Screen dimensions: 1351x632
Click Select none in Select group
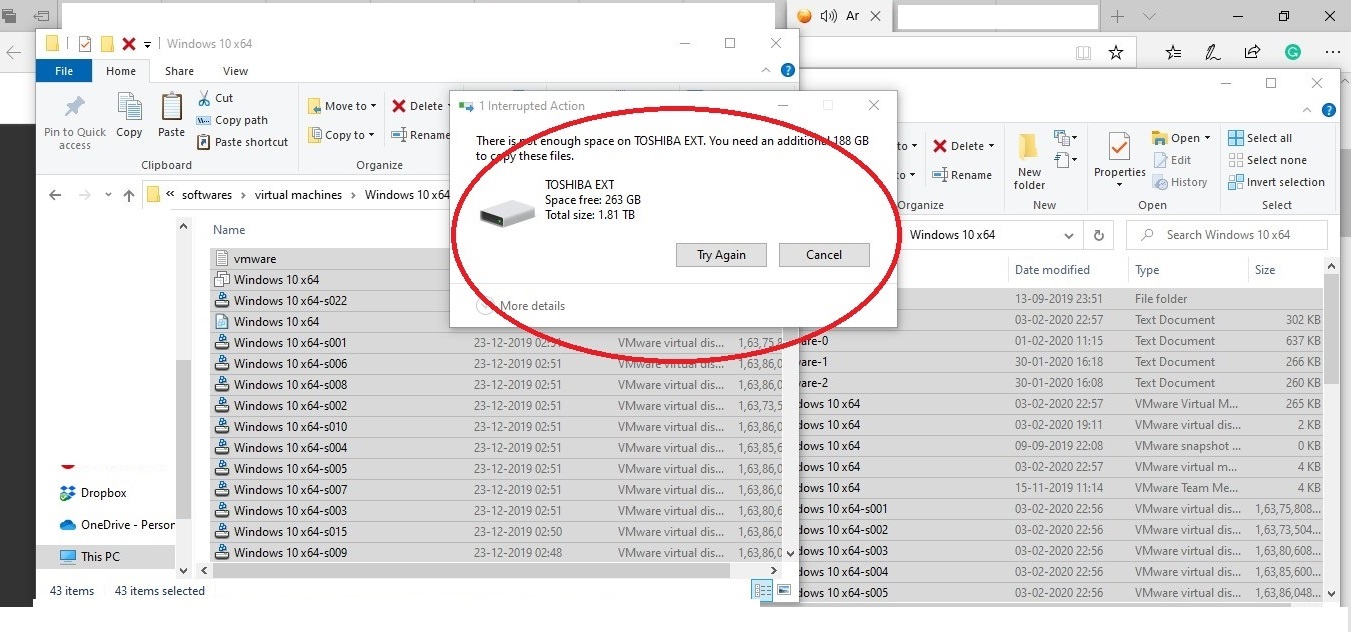1266,160
